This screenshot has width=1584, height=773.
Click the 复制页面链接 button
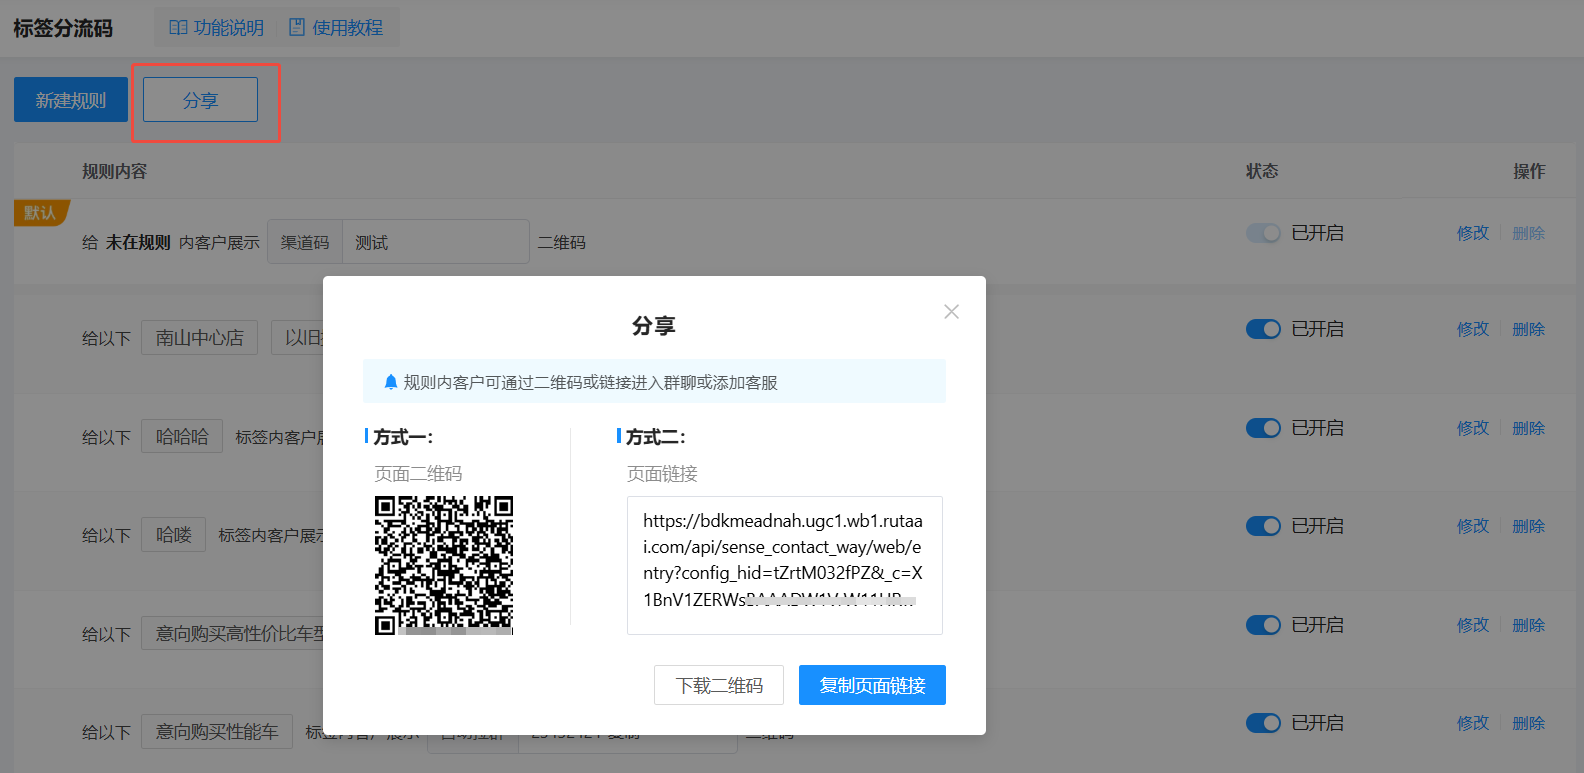[872, 685]
